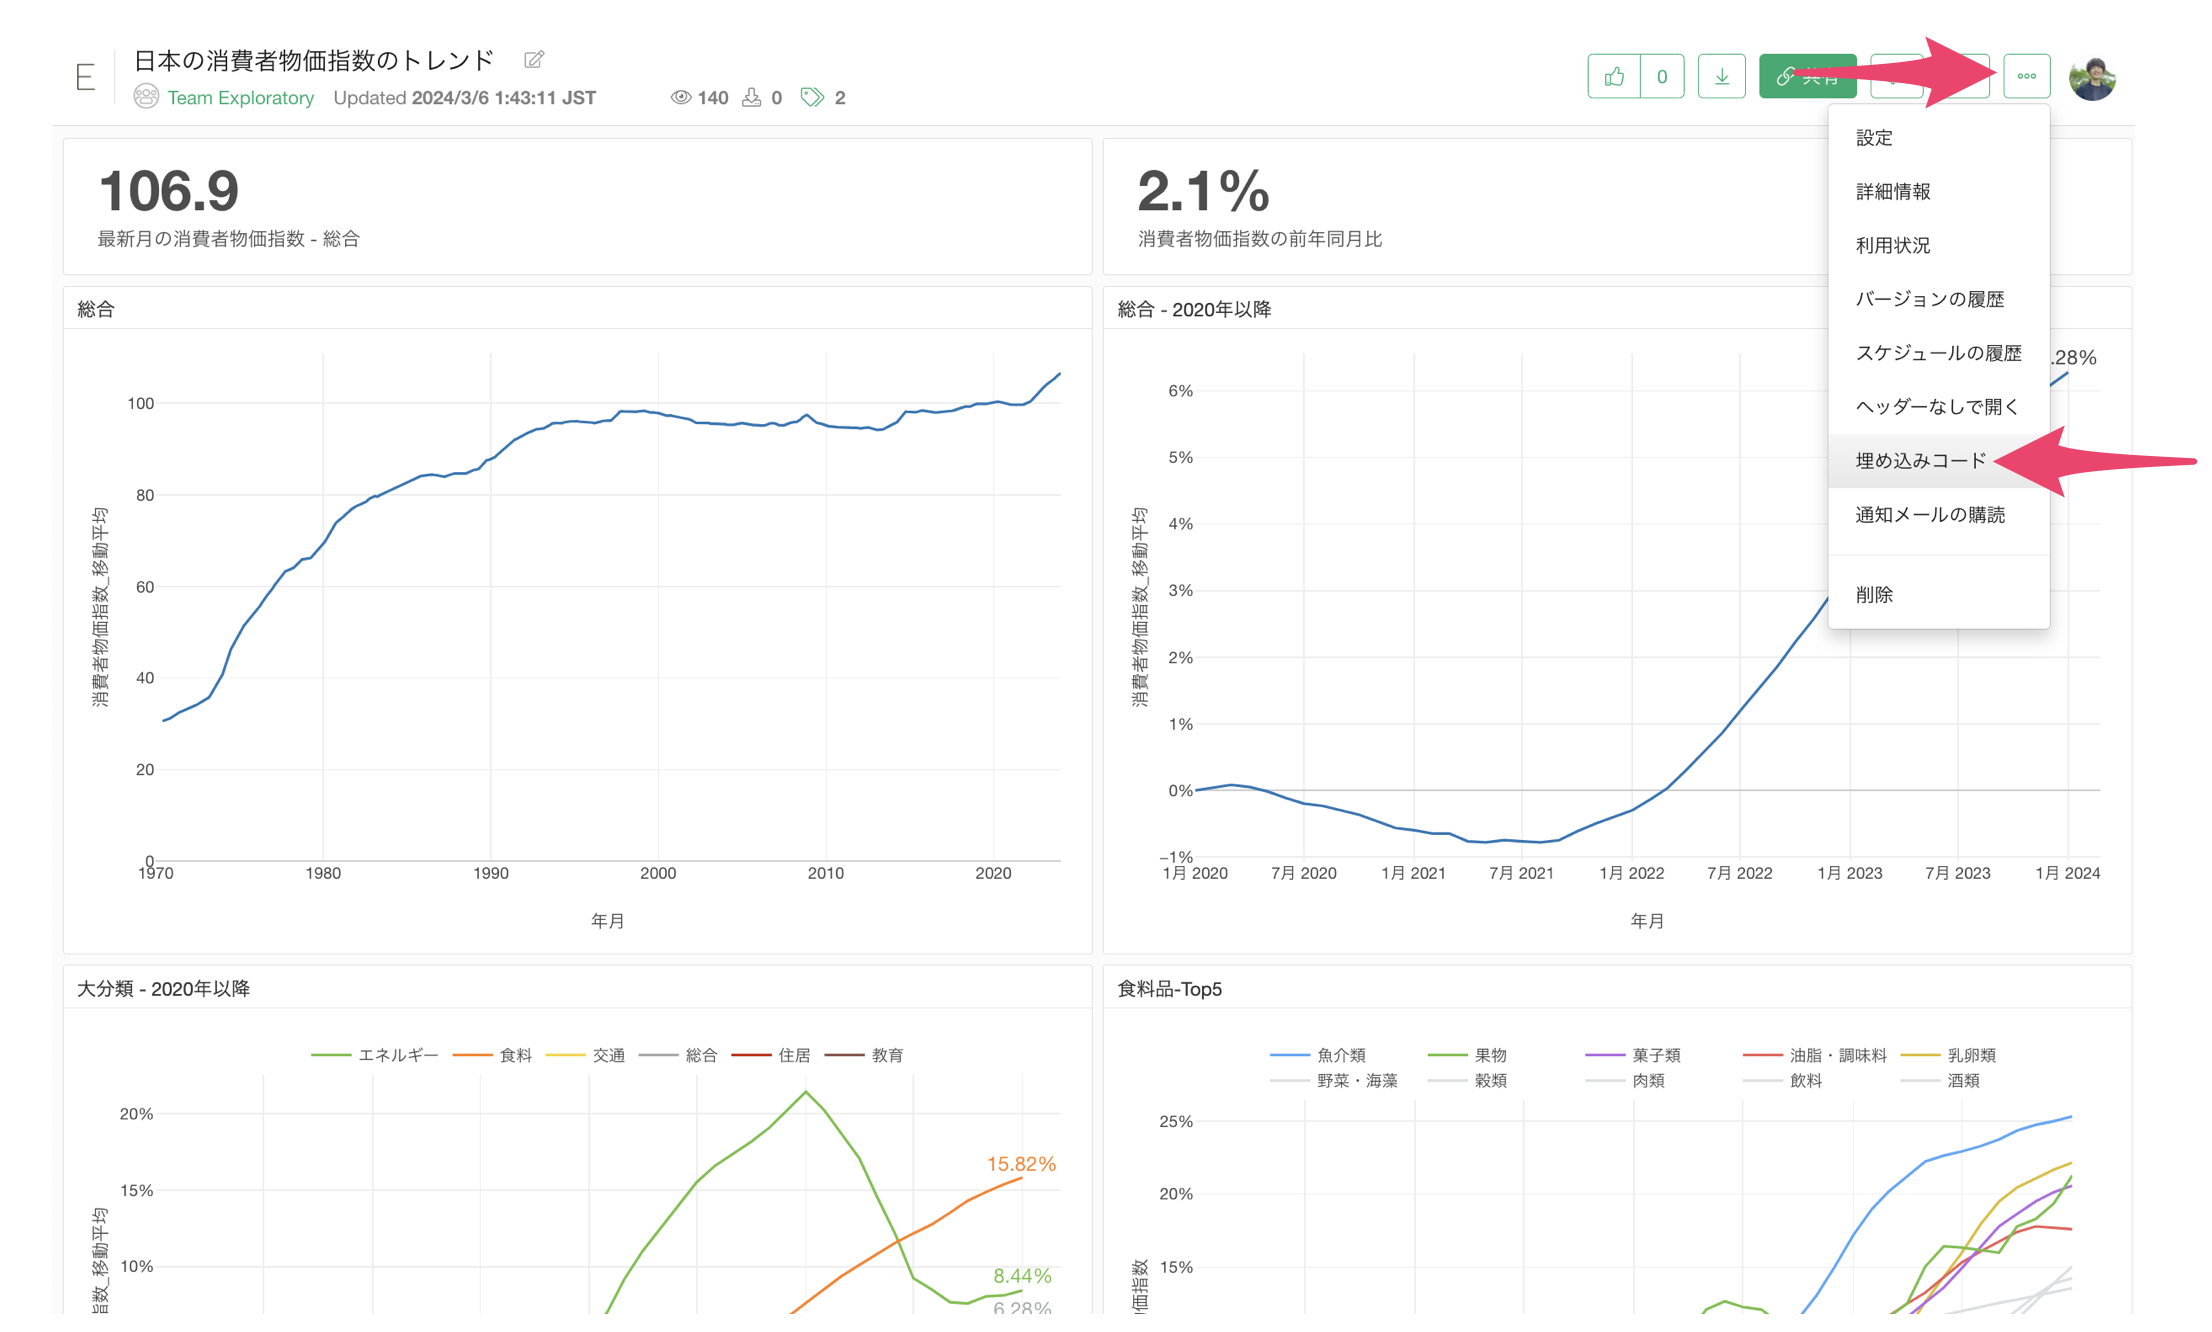Click label 消費者物価指数の前年同月比
The width and height of the screenshot is (2212, 1332).
coord(1260,239)
